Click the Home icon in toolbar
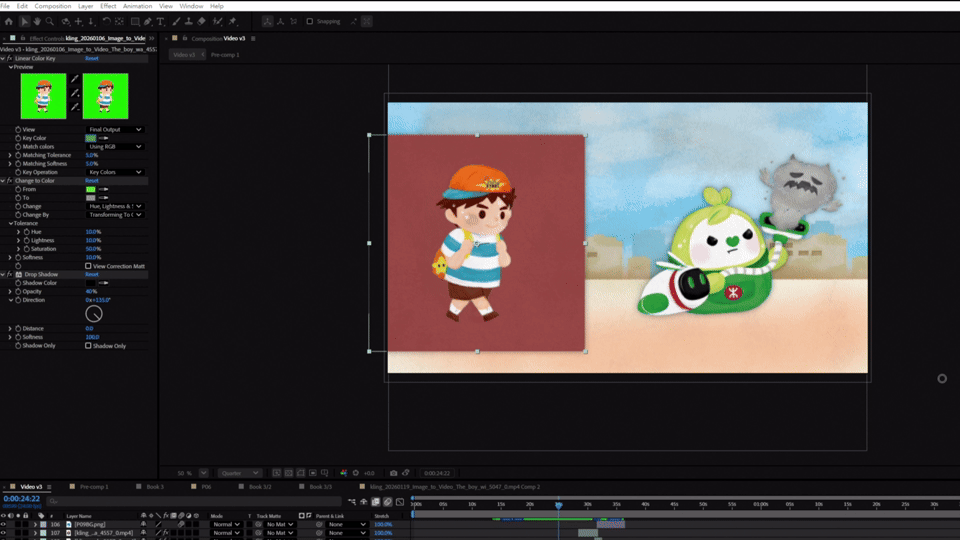 click(9, 21)
